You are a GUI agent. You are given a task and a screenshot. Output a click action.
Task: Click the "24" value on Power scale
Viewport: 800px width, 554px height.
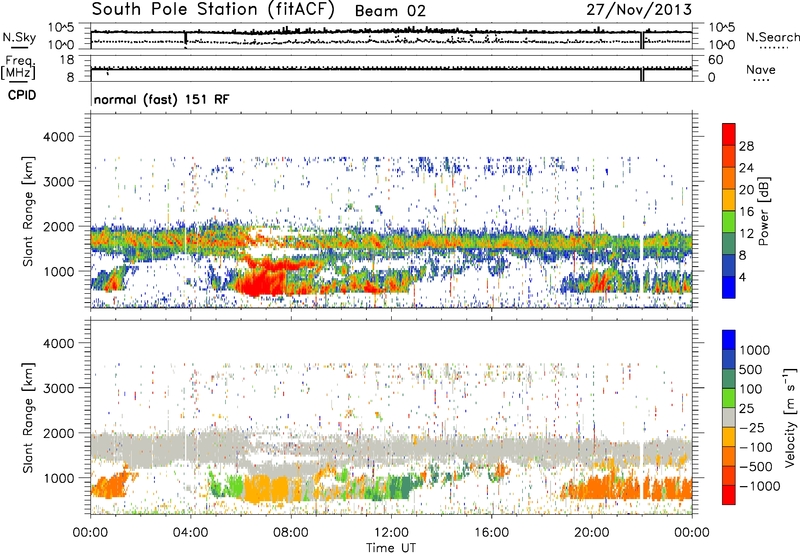[x=746, y=168]
